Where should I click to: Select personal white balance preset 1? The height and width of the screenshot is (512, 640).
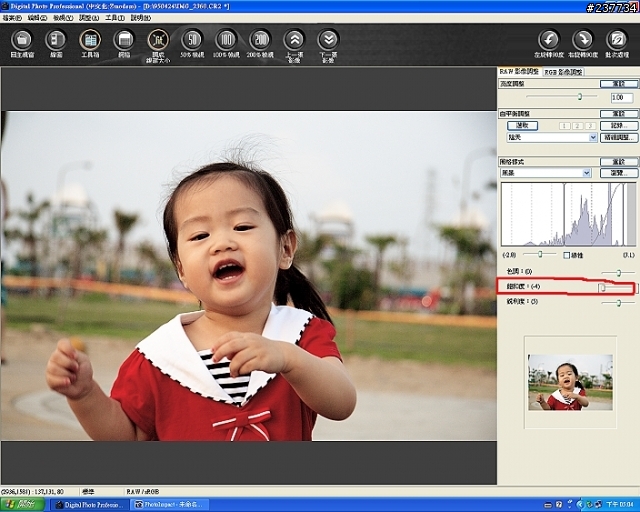point(564,126)
